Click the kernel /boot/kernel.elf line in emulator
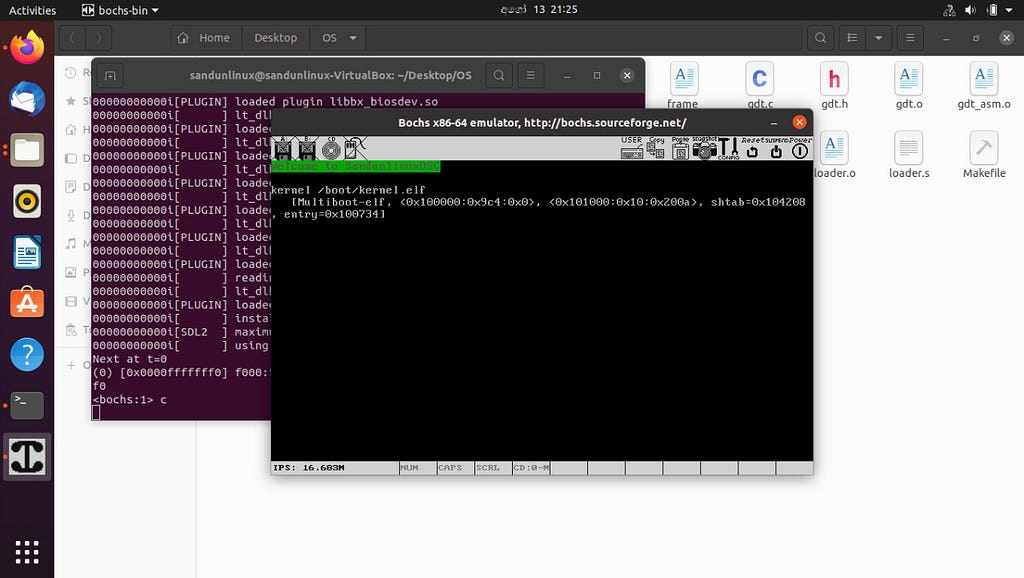The height and width of the screenshot is (578, 1024). point(348,190)
